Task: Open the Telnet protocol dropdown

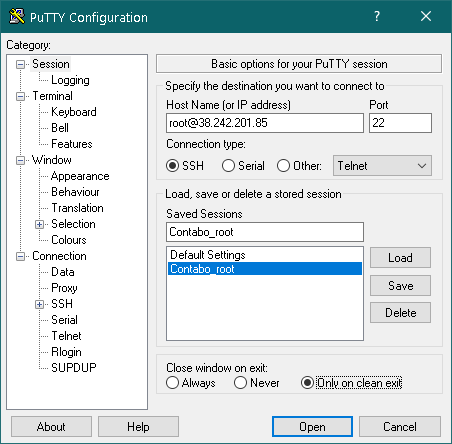Action: point(382,166)
